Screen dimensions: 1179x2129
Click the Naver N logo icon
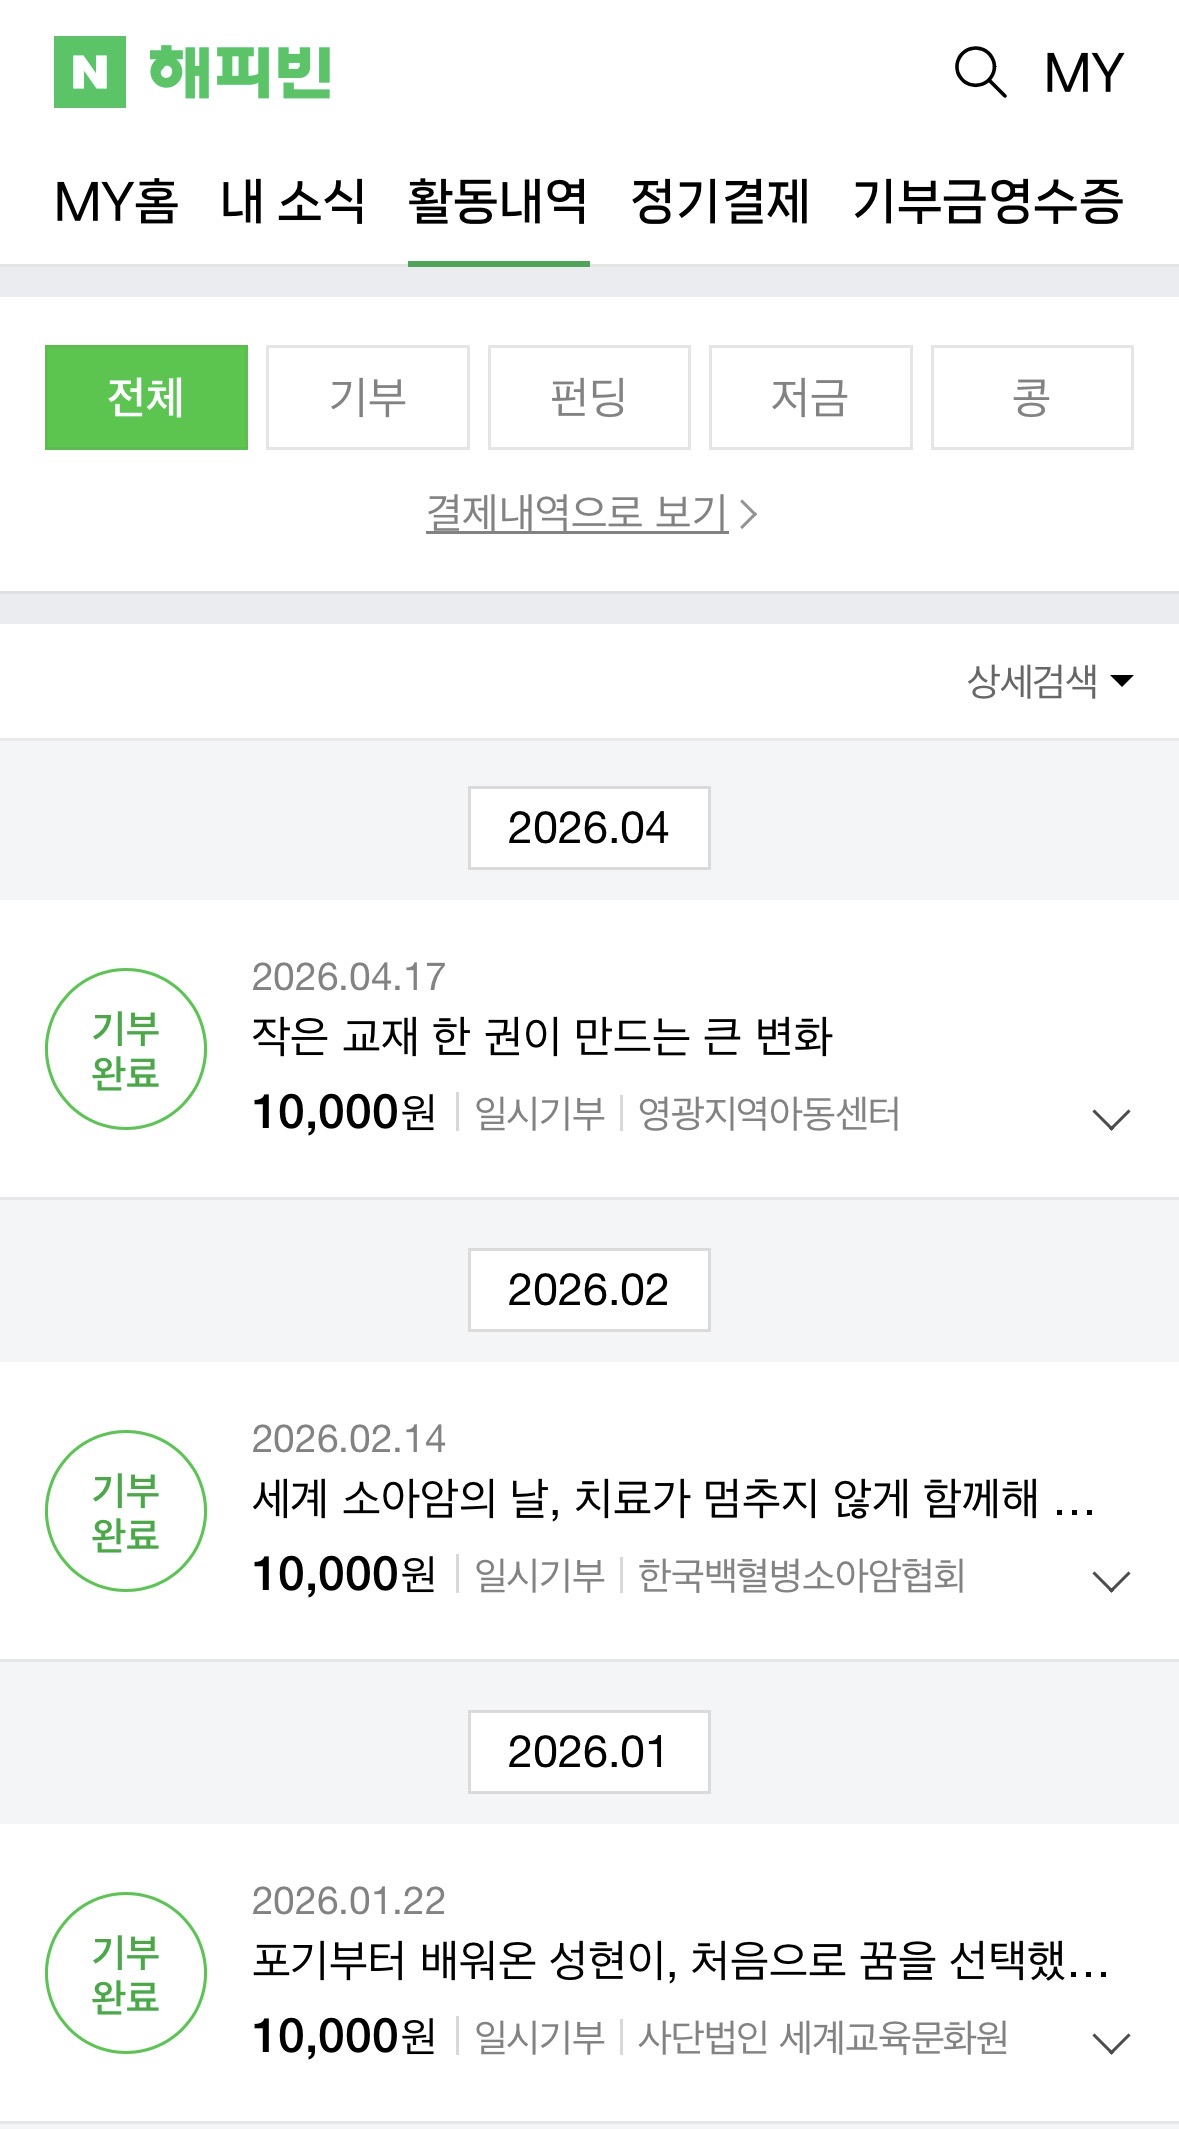tap(90, 72)
